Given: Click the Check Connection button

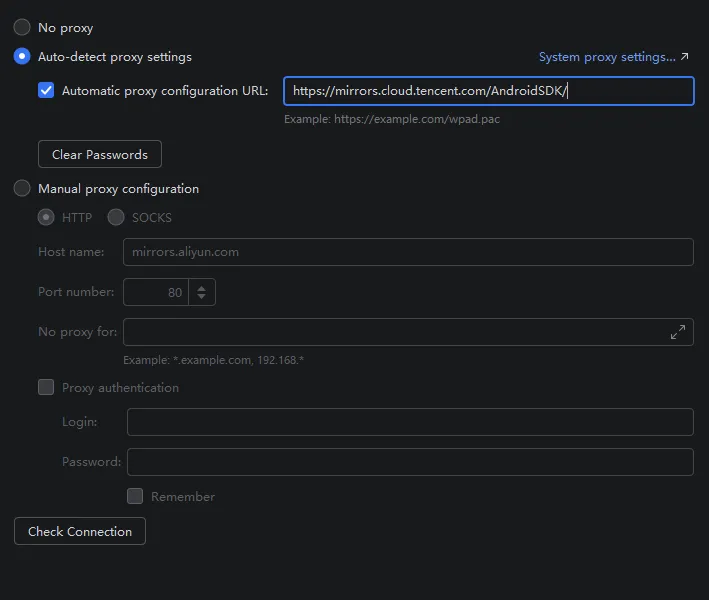Looking at the screenshot, I should pyautogui.click(x=80, y=531).
